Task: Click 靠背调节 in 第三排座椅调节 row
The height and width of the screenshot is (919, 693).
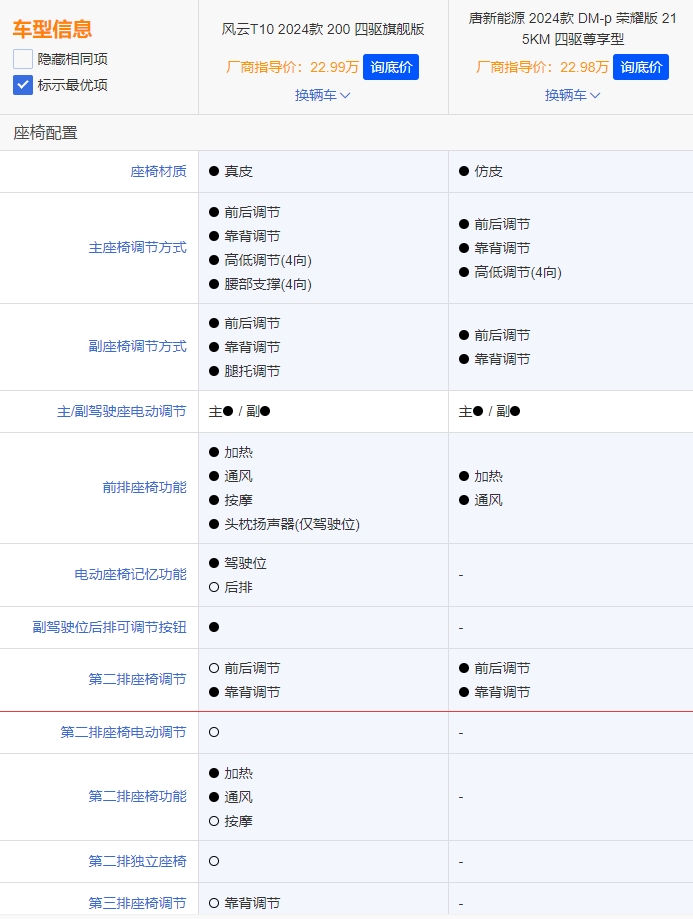Action: pyautogui.click(x=252, y=903)
